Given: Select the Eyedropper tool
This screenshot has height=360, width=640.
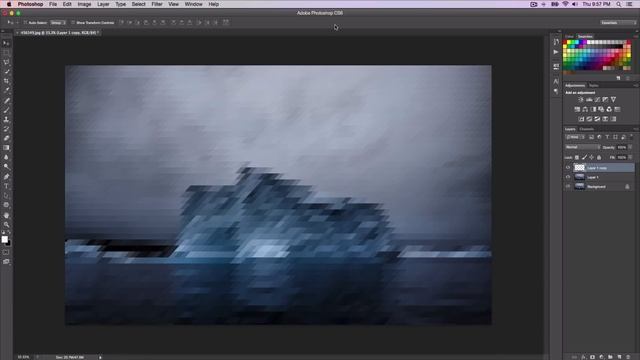Looking at the screenshot, I should point(6,91).
